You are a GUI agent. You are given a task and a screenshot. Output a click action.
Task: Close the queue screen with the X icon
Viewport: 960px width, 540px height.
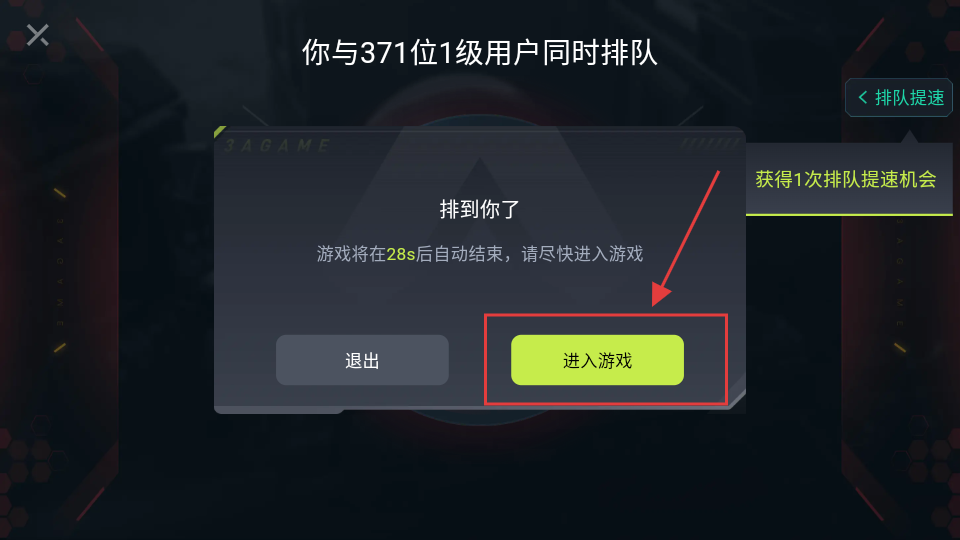37,35
